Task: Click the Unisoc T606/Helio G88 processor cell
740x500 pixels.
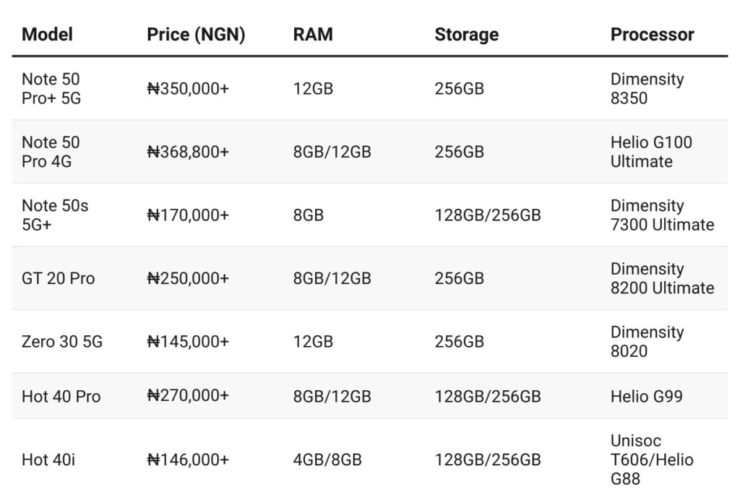Action: (651, 459)
